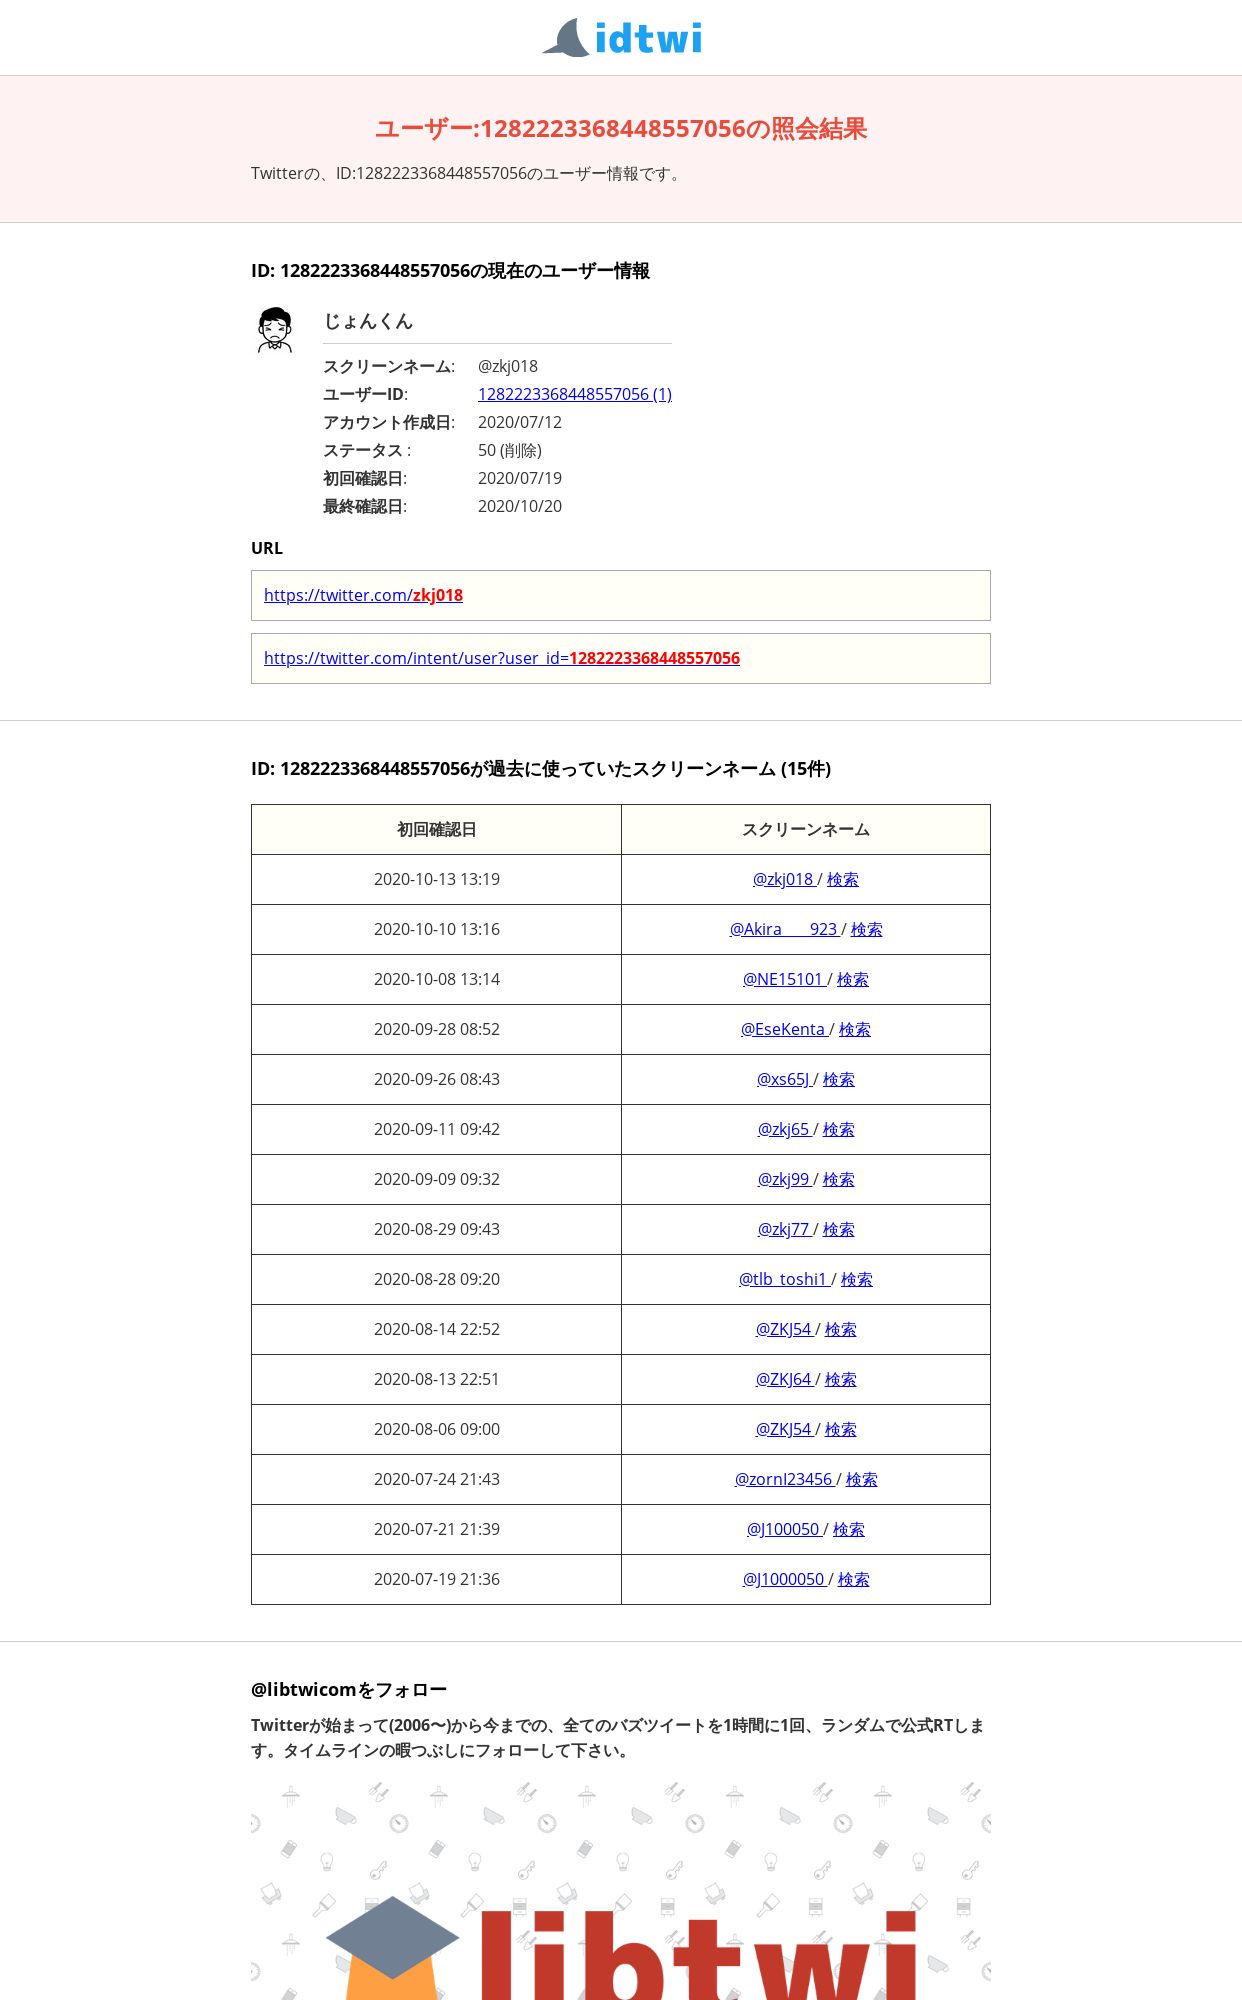Viewport: 1242px width, 2000px height.
Task: Click the libtwi banner image
Action: coord(621,1890)
